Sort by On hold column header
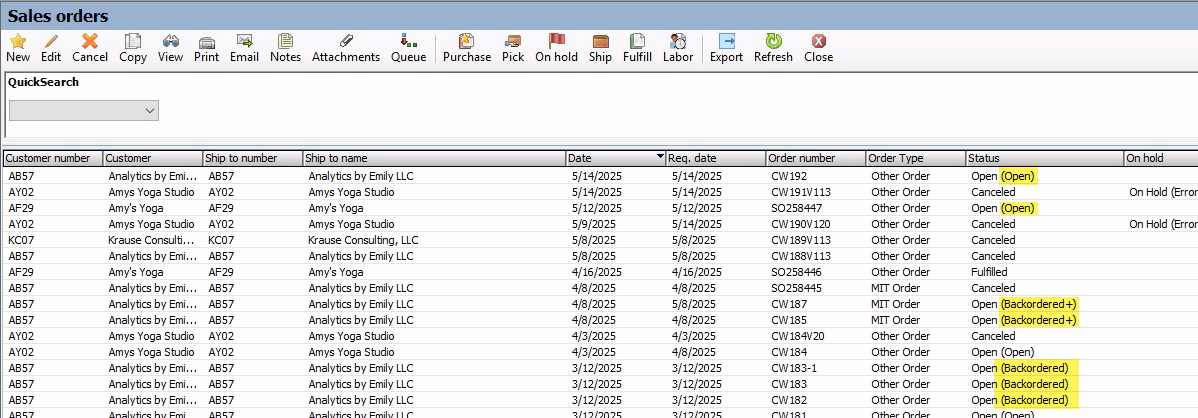 tap(1160, 158)
